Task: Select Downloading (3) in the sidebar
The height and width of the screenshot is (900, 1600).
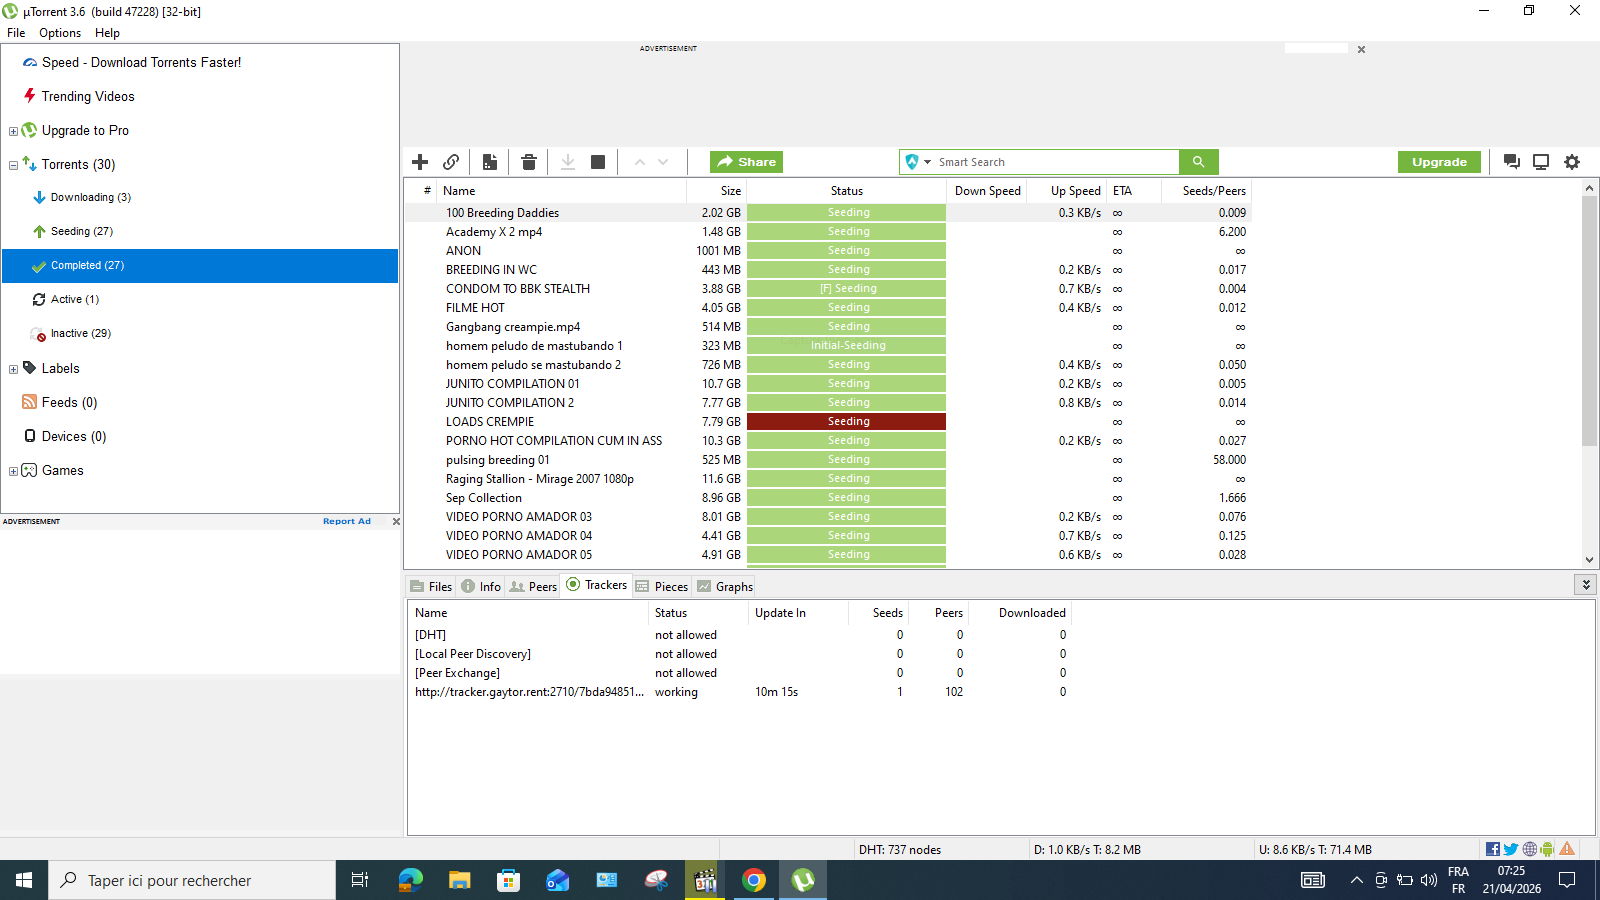Action: 91,197
